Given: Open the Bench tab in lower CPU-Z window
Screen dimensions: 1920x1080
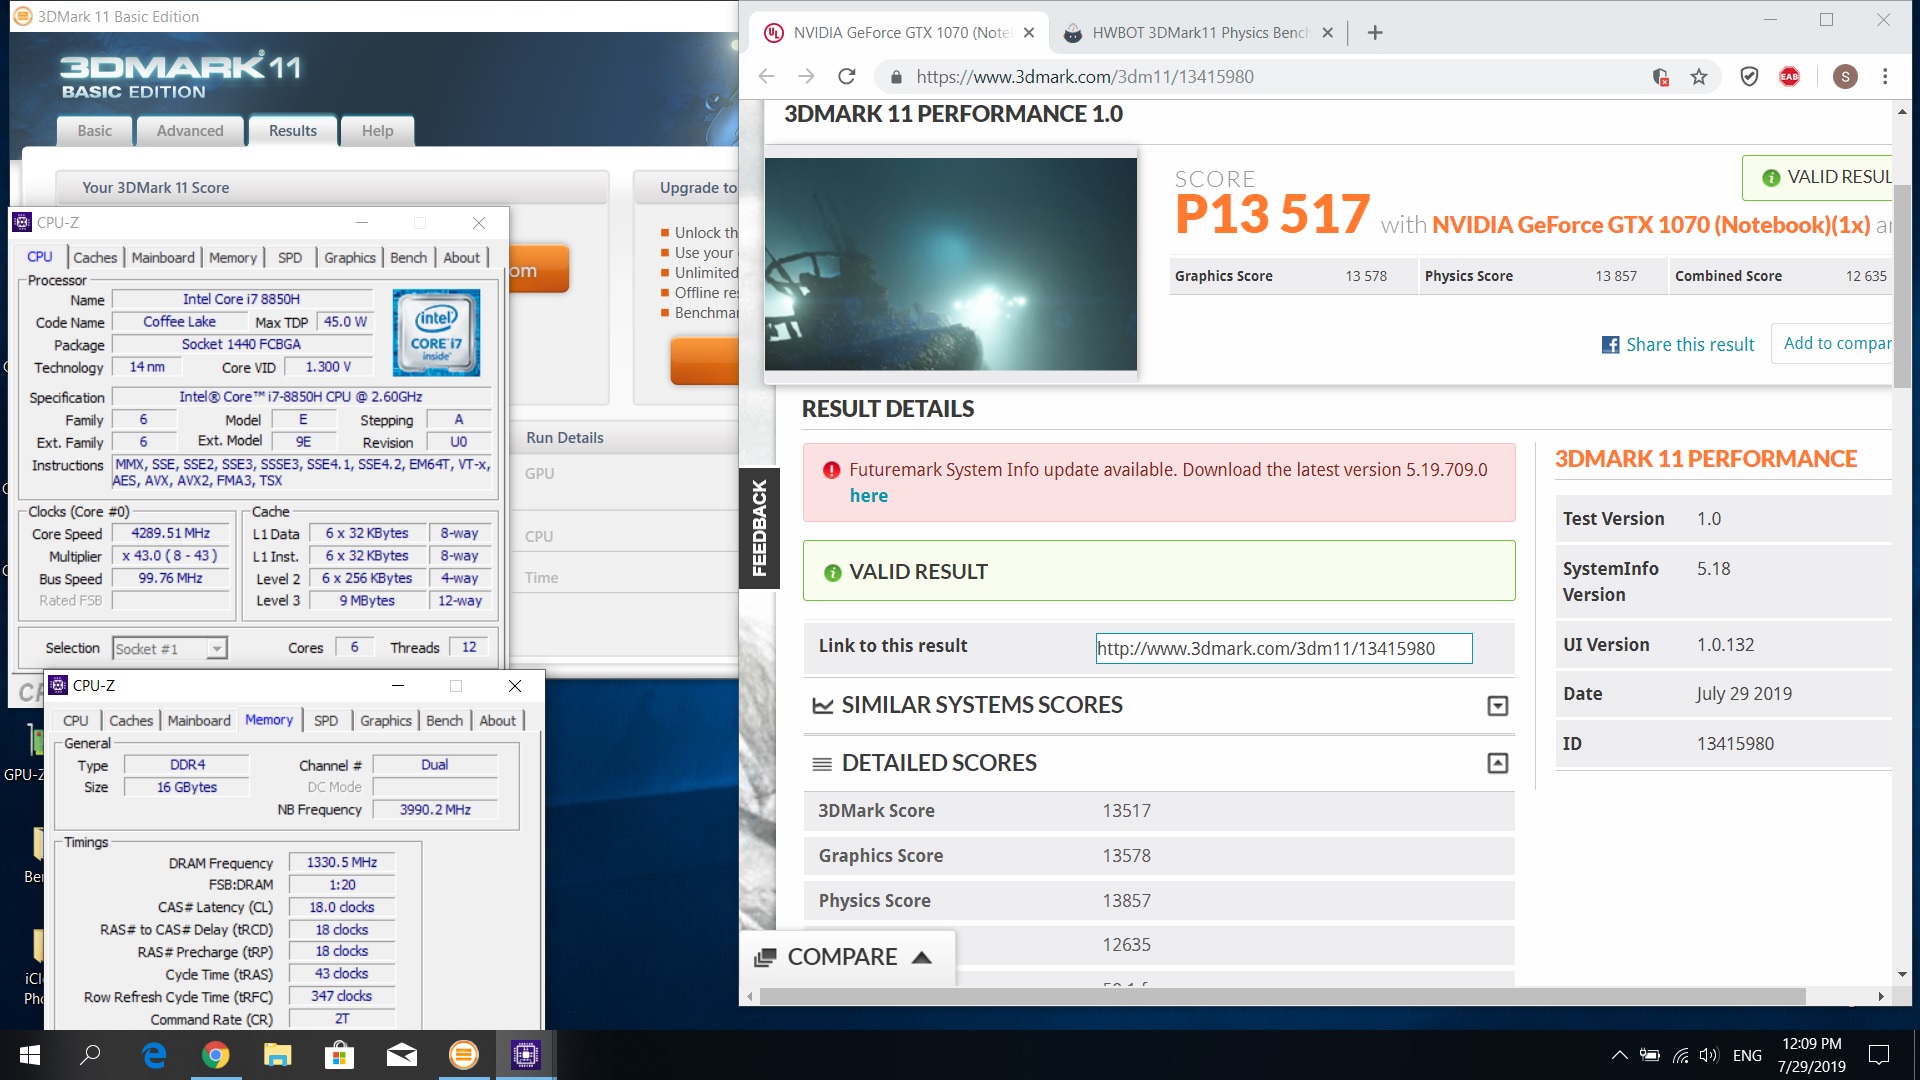Looking at the screenshot, I should coord(444,720).
